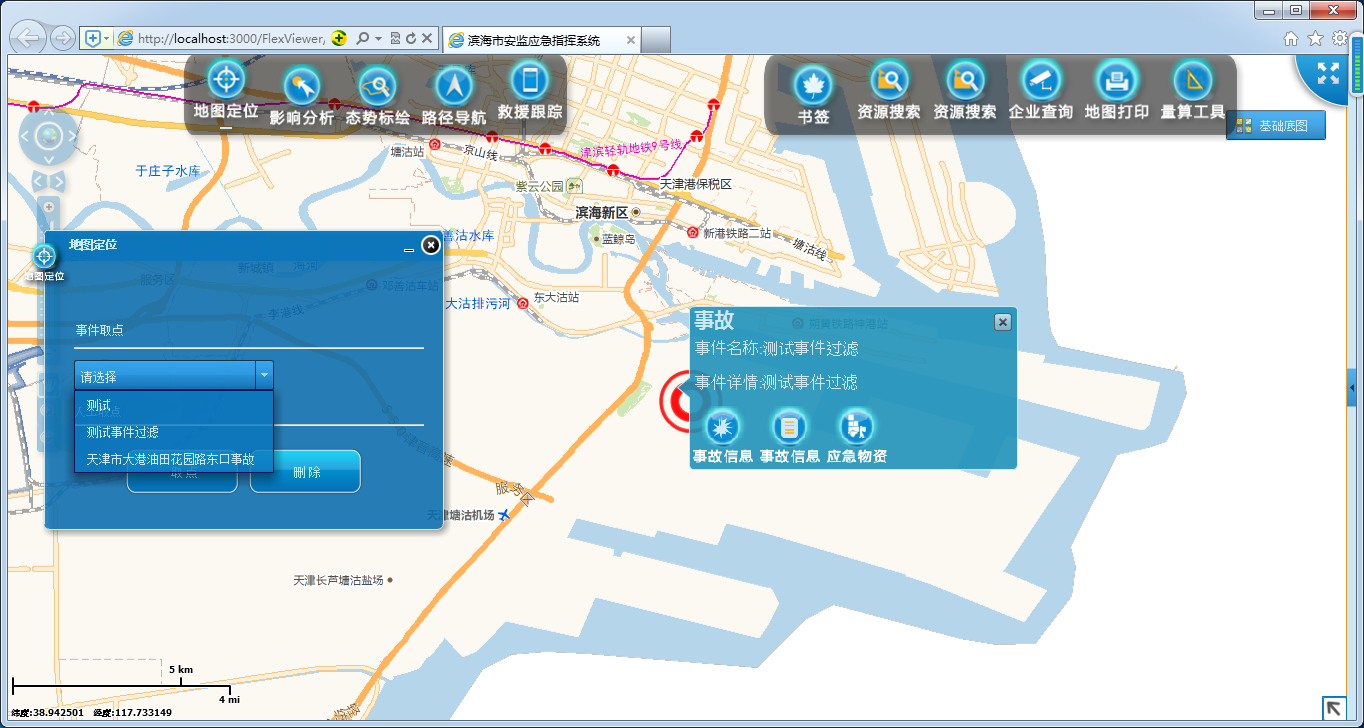The height and width of the screenshot is (728, 1364).
Task: Pan the map down with navigation arrow
Action: tap(47, 159)
